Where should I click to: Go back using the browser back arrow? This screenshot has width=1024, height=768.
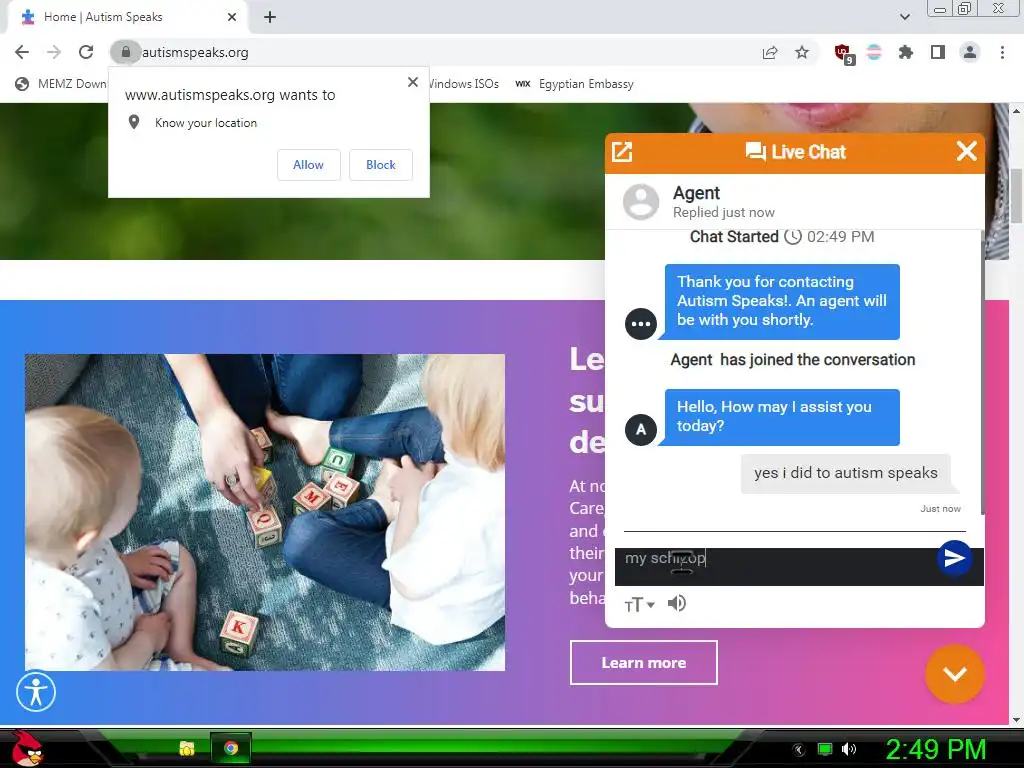pos(22,52)
